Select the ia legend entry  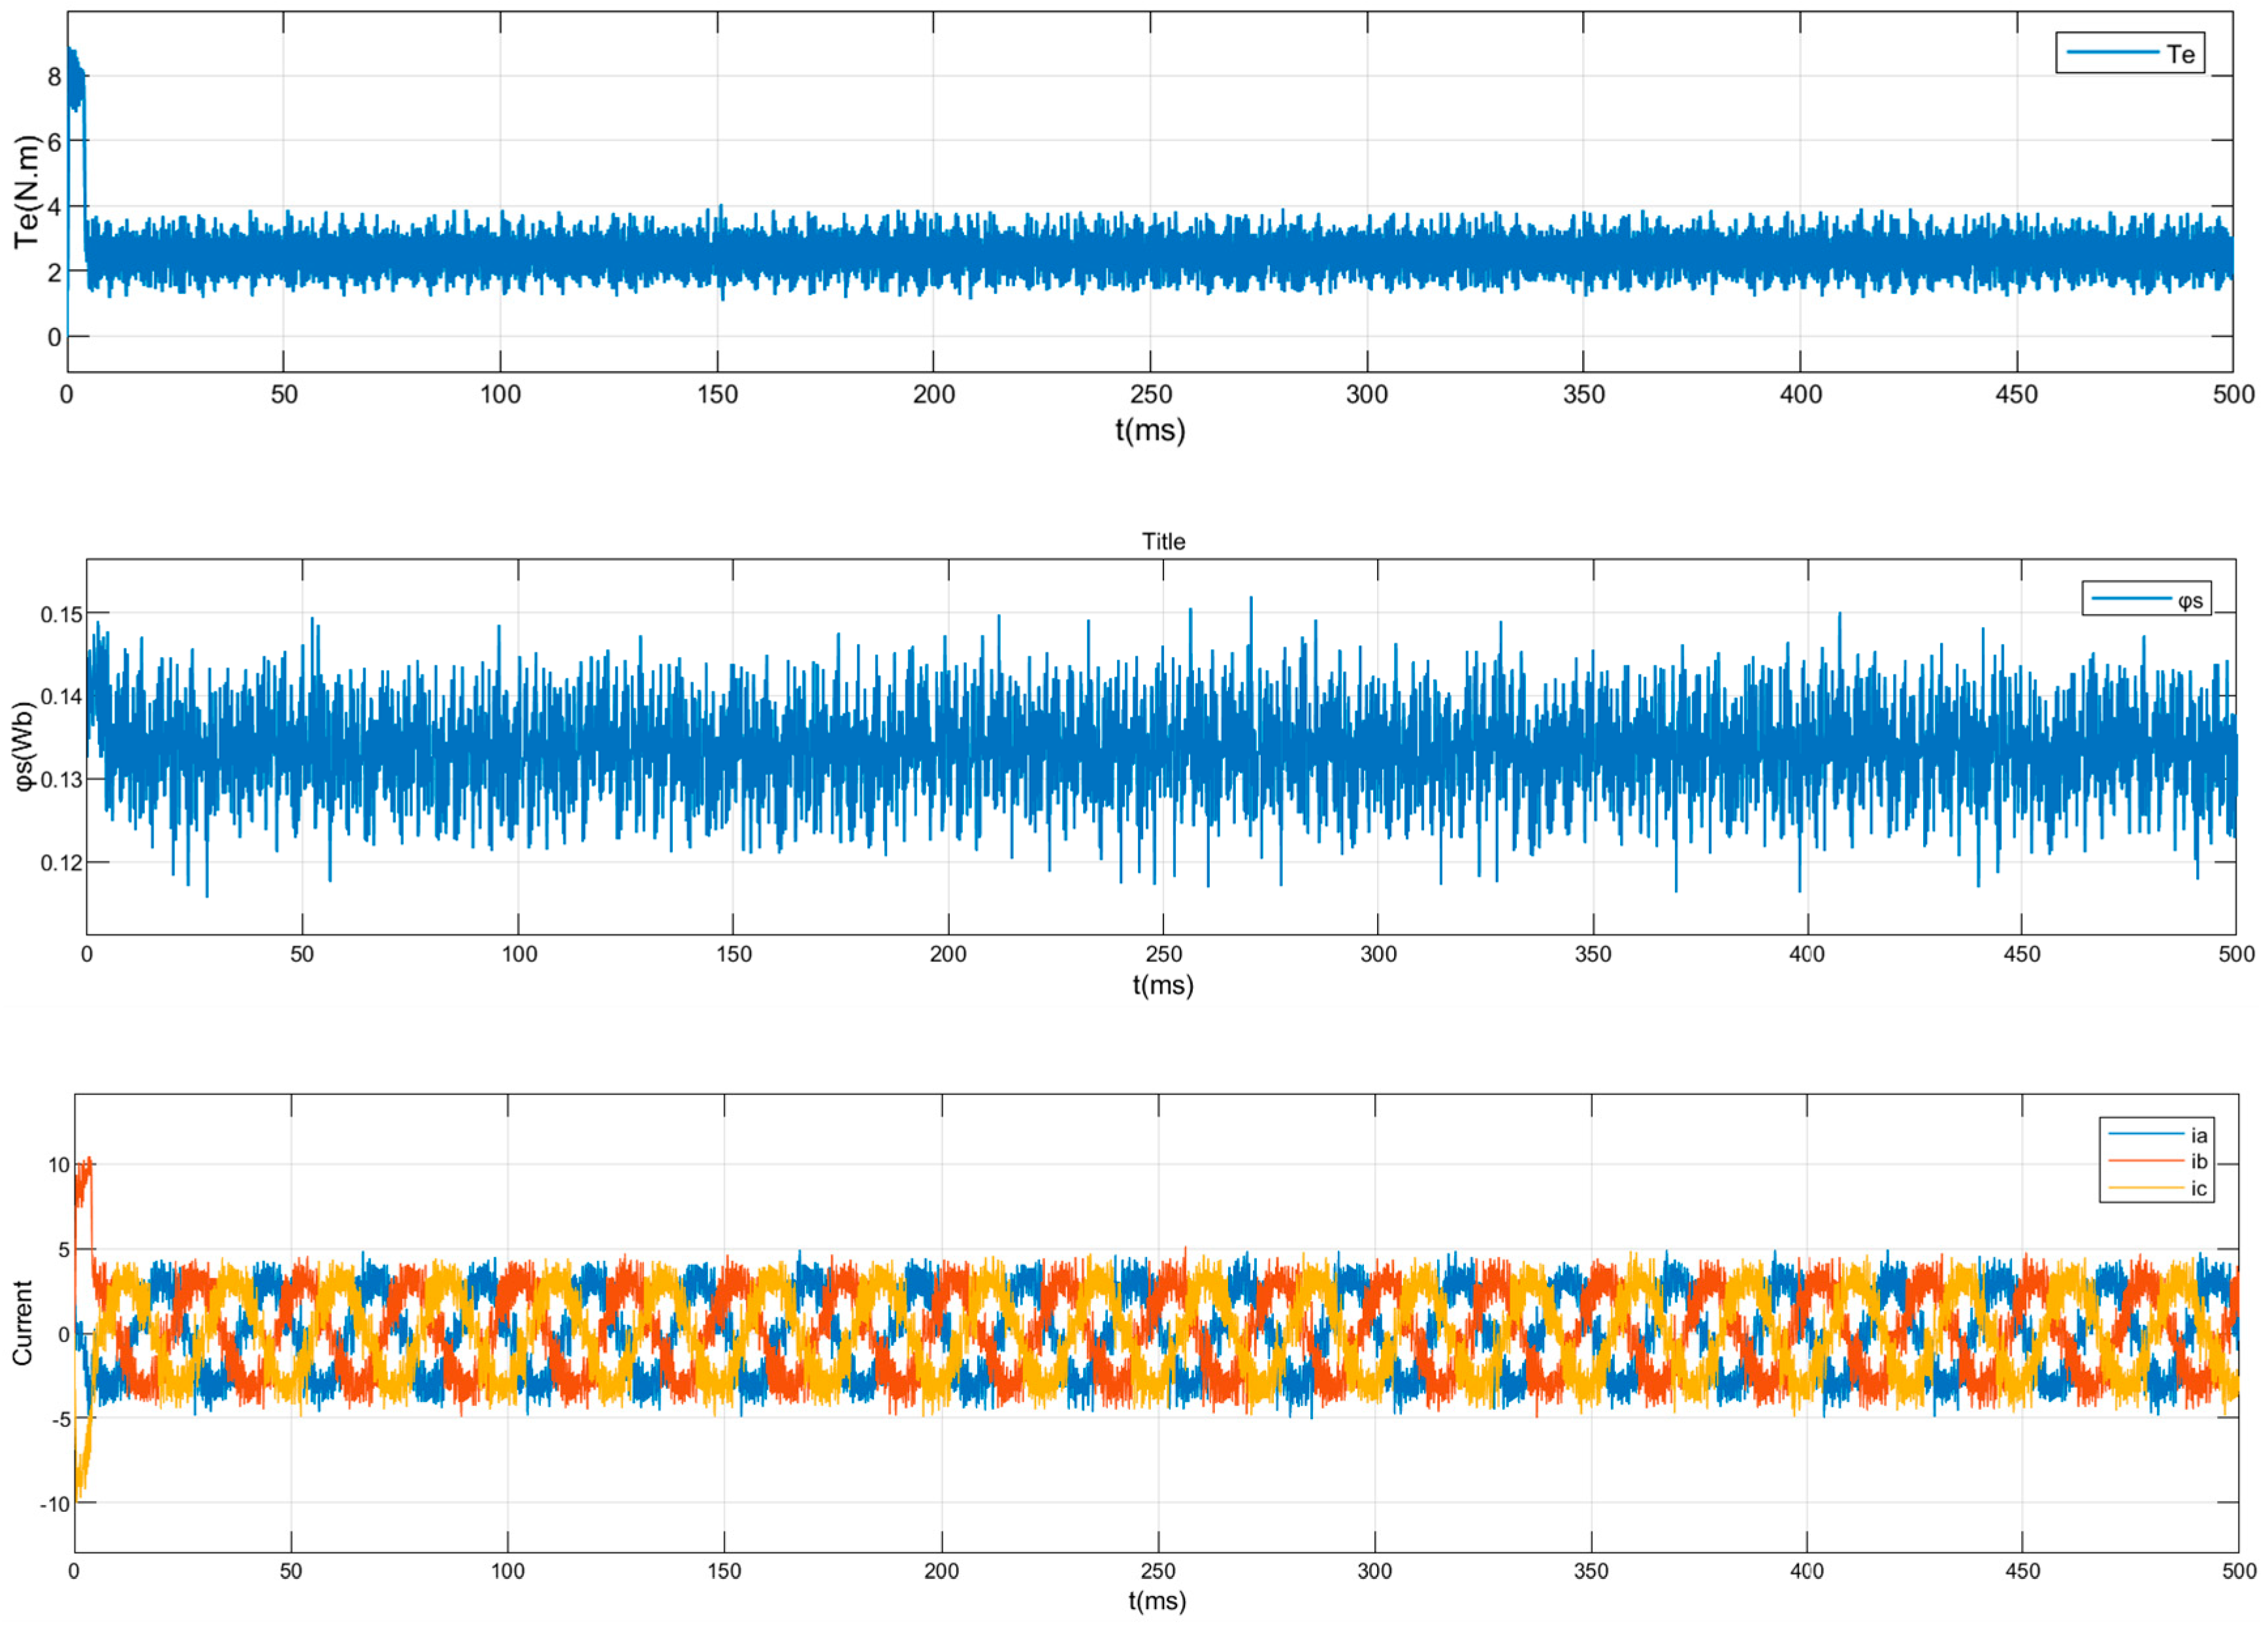click(x=2199, y=1135)
